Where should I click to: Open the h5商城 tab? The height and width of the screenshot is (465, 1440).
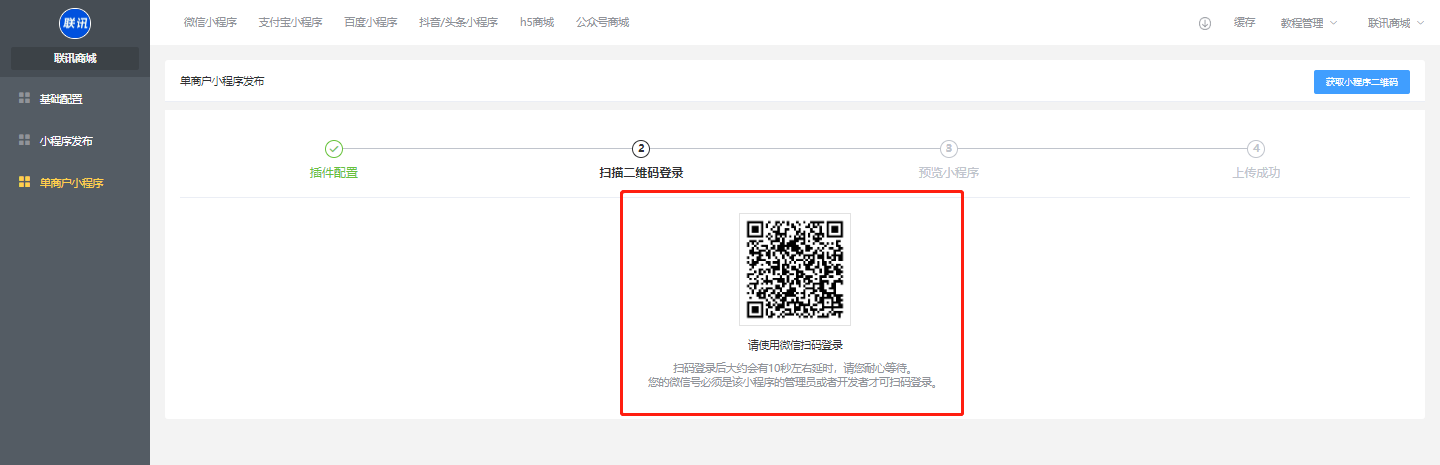click(537, 22)
